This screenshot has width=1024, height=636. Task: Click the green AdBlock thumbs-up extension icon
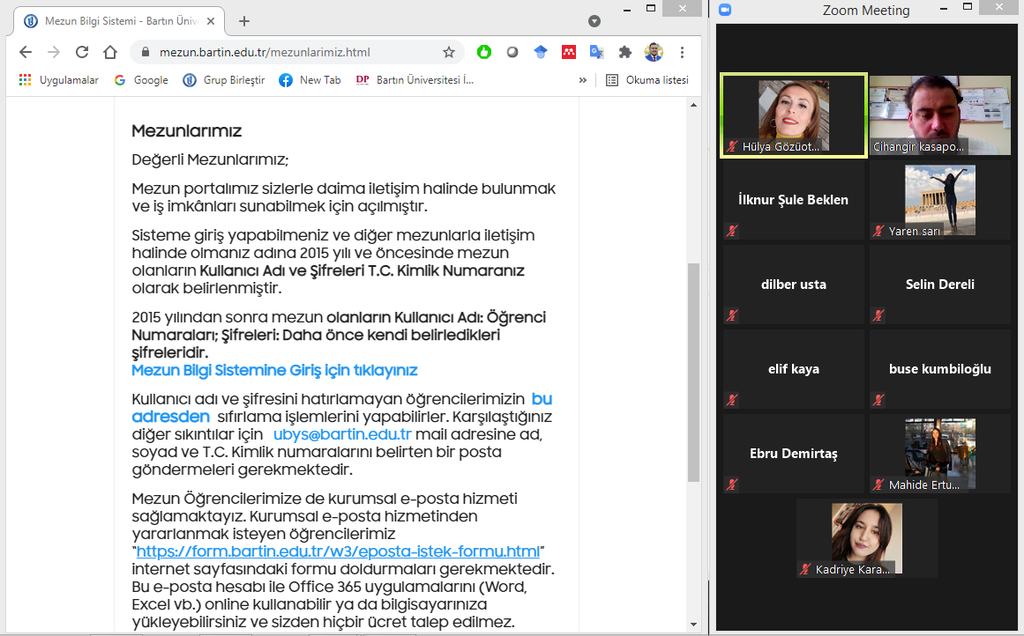tap(484, 52)
